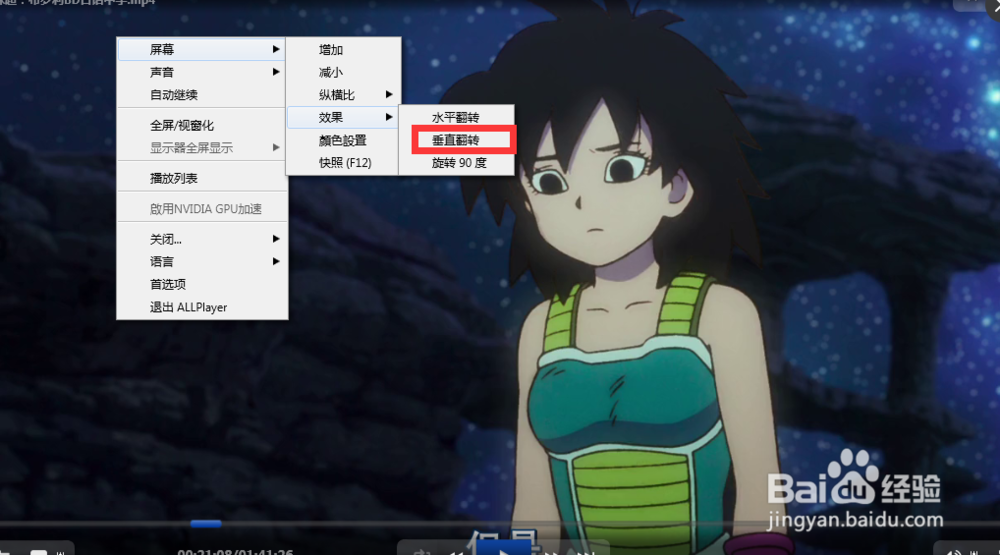The height and width of the screenshot is (555, 1000).
Task: Expand the 效果 submenu
Action: pyautogui.click(x=343, y=117)
